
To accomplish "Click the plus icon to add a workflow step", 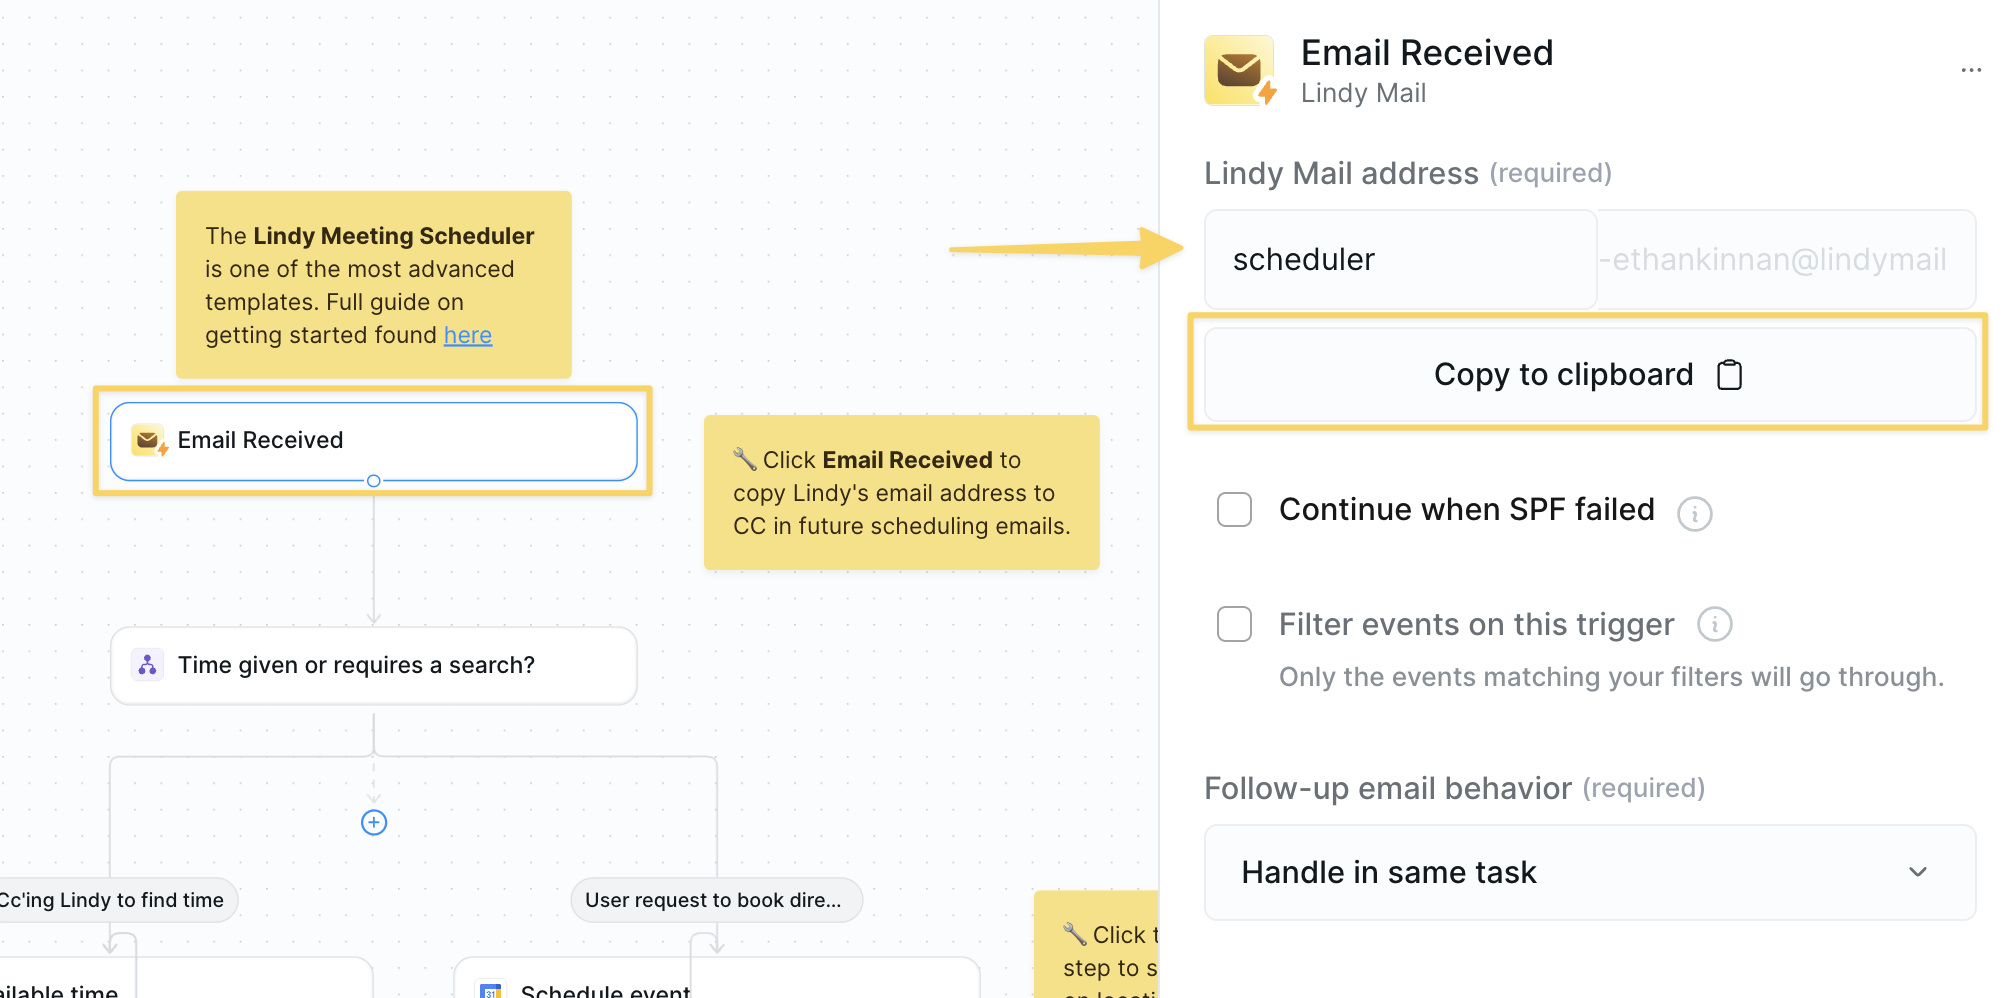I will click(x=373, y=822).
